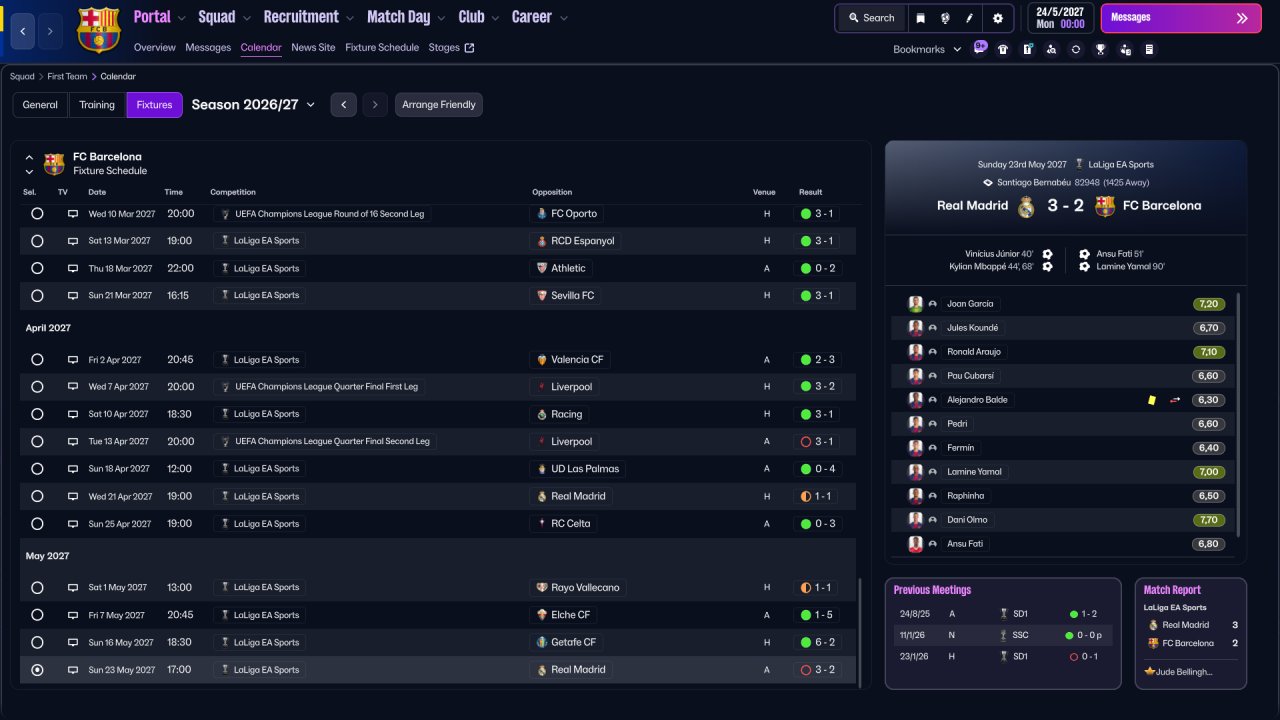Click the FC Barcelona crest in Fixture Schedule header
Image resolution: width=1280 pixels, height=720 pixels.
(54, 164)
